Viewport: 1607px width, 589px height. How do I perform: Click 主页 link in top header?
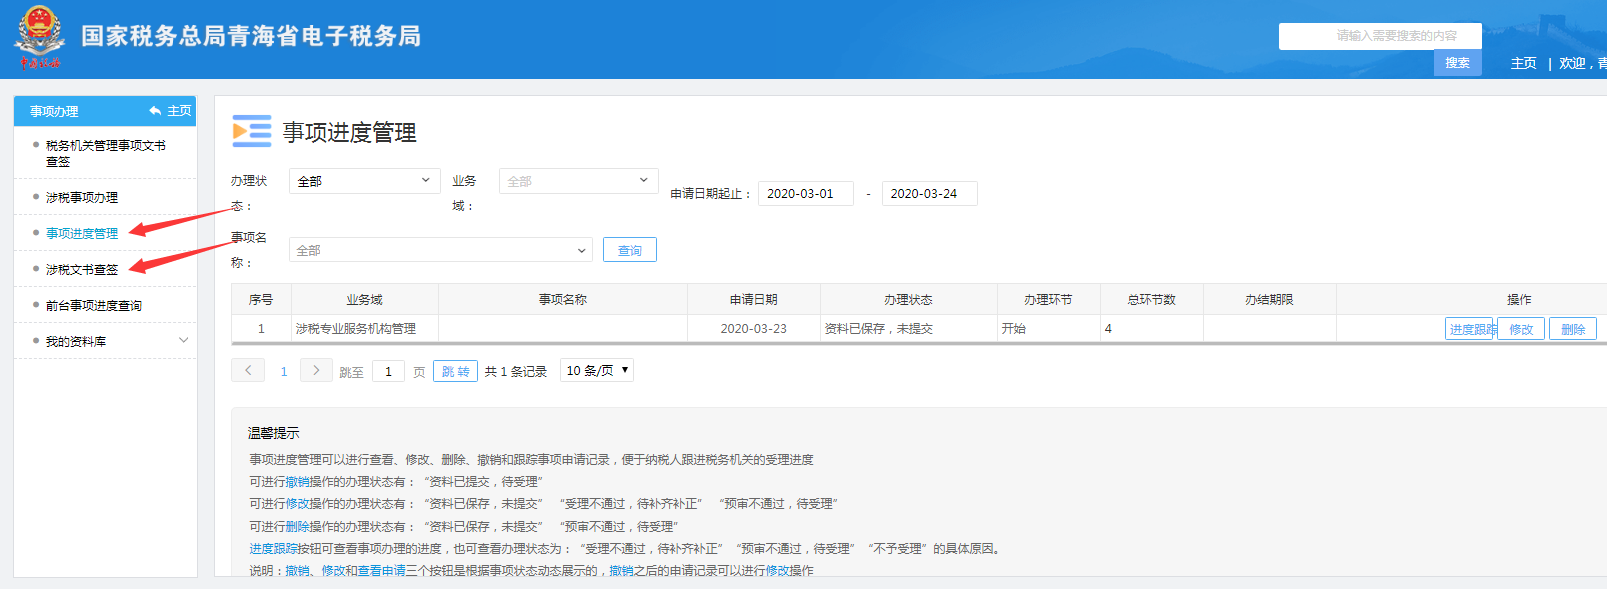1524,63
